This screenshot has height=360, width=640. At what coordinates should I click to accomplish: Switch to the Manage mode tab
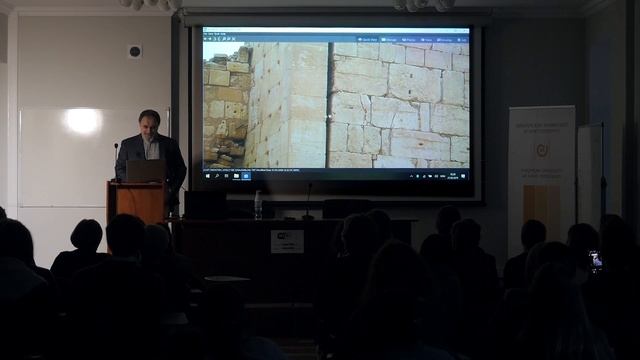(x=389, y=40)
